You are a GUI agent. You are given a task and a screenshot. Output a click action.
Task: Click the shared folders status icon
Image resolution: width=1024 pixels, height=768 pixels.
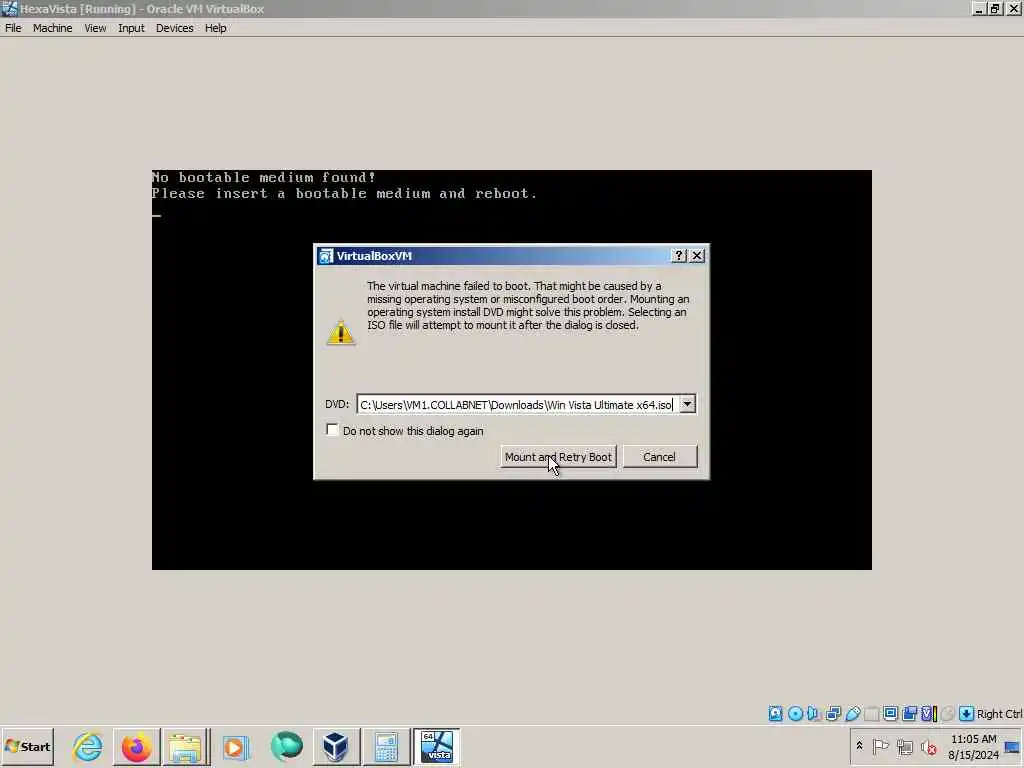(x=871, y=714)
